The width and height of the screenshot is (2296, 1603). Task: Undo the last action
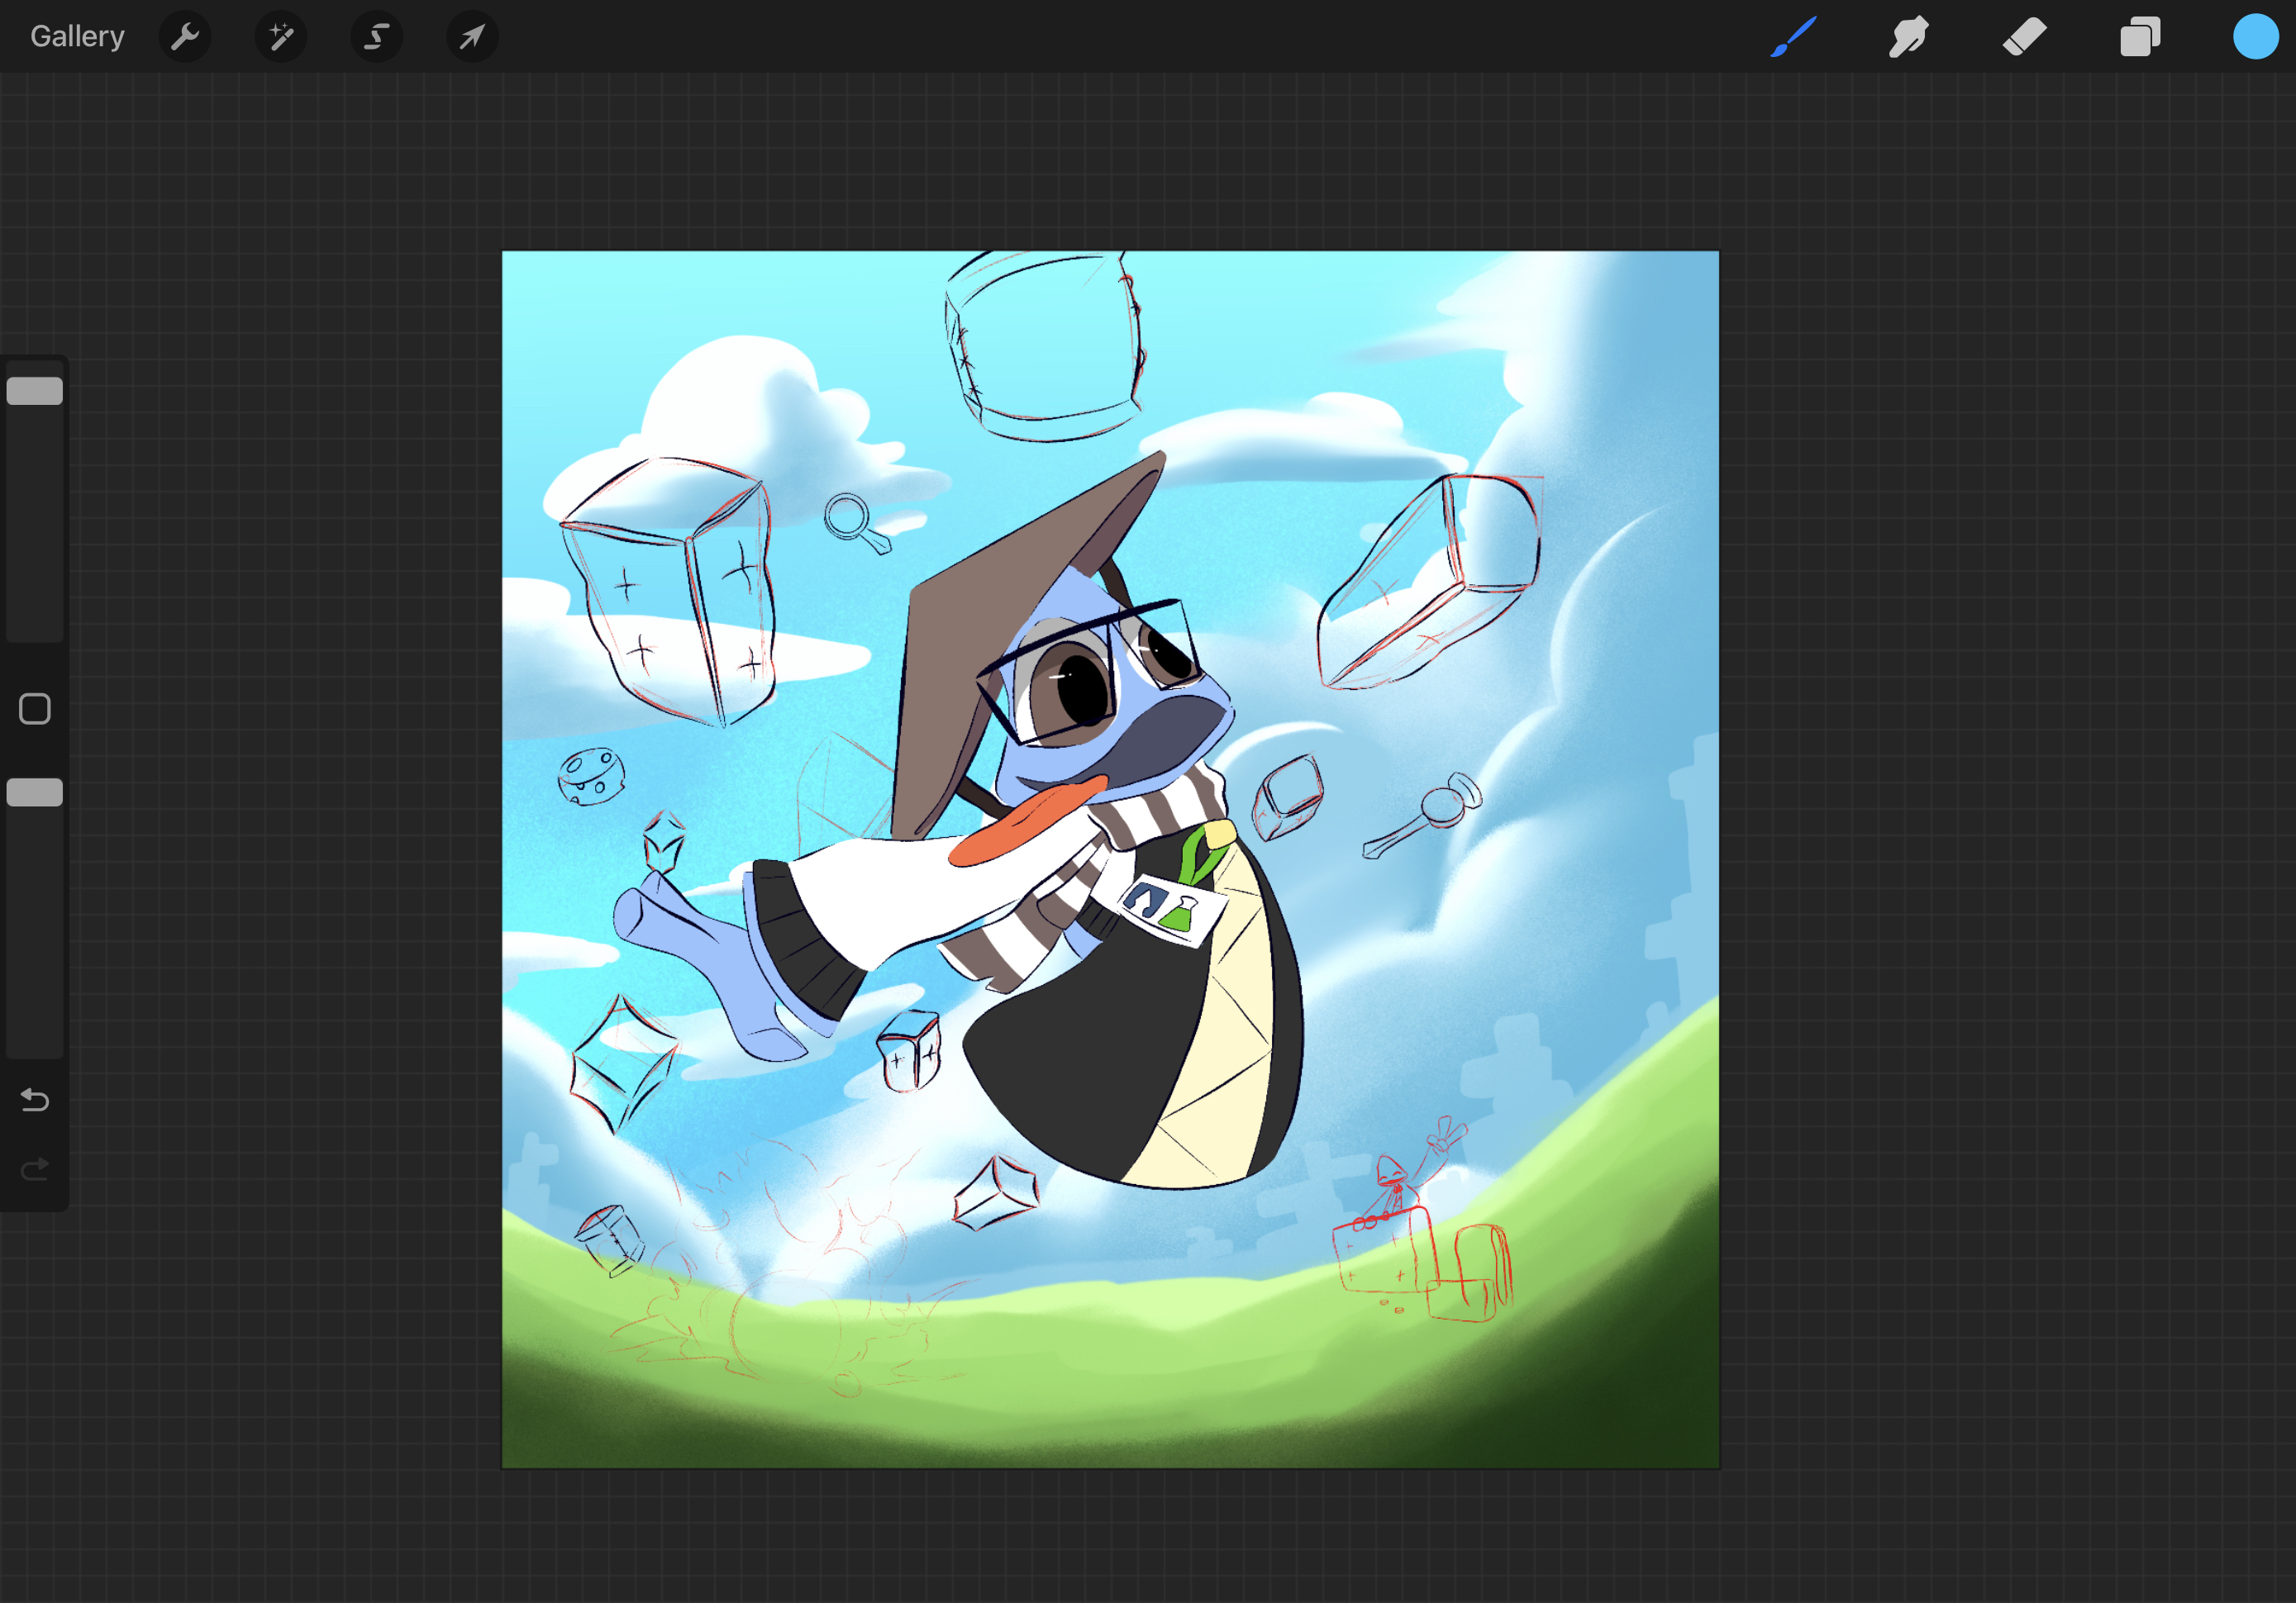click(x=35, y=1100)
